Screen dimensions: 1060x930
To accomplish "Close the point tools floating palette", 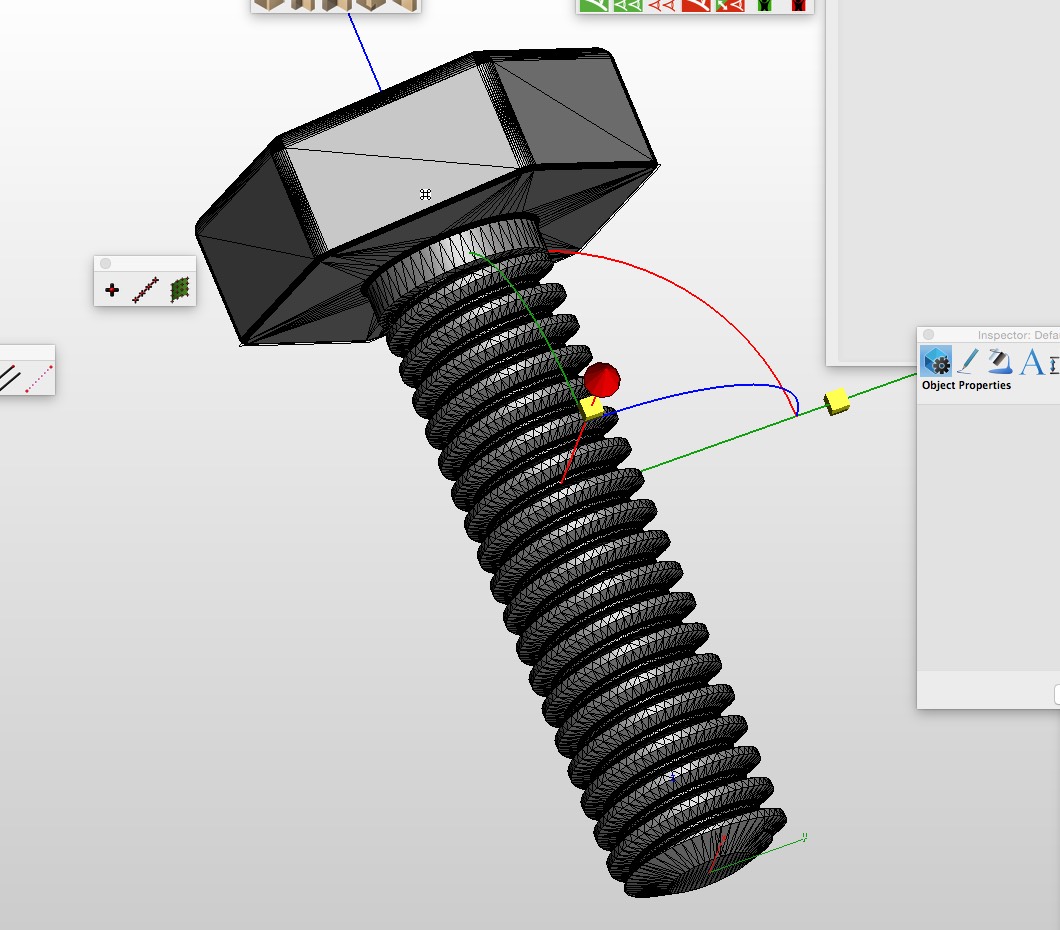I will coord(106,264).
